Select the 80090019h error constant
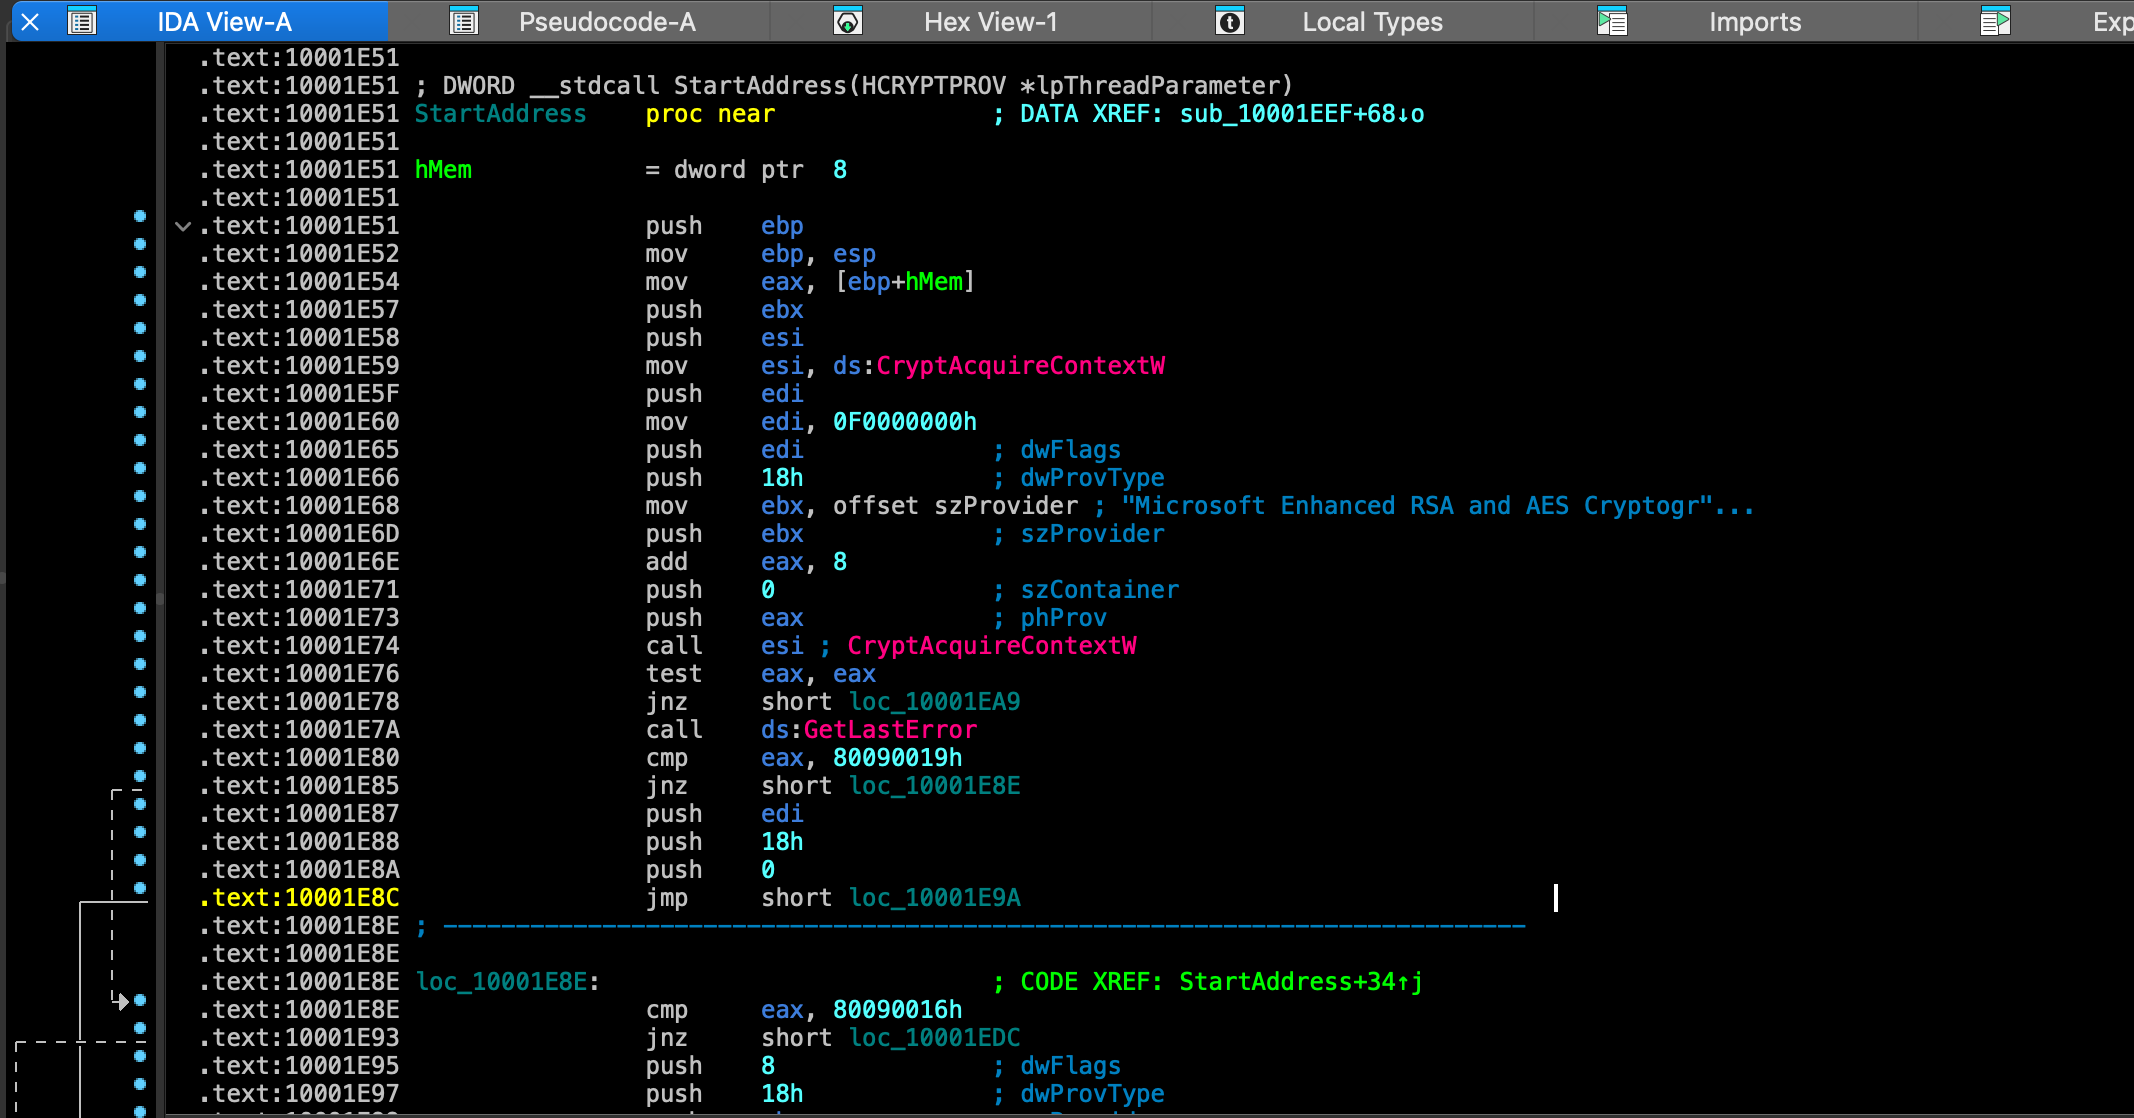The height and width of the screenshot is (1118, 2134). (x=897, y=758)
